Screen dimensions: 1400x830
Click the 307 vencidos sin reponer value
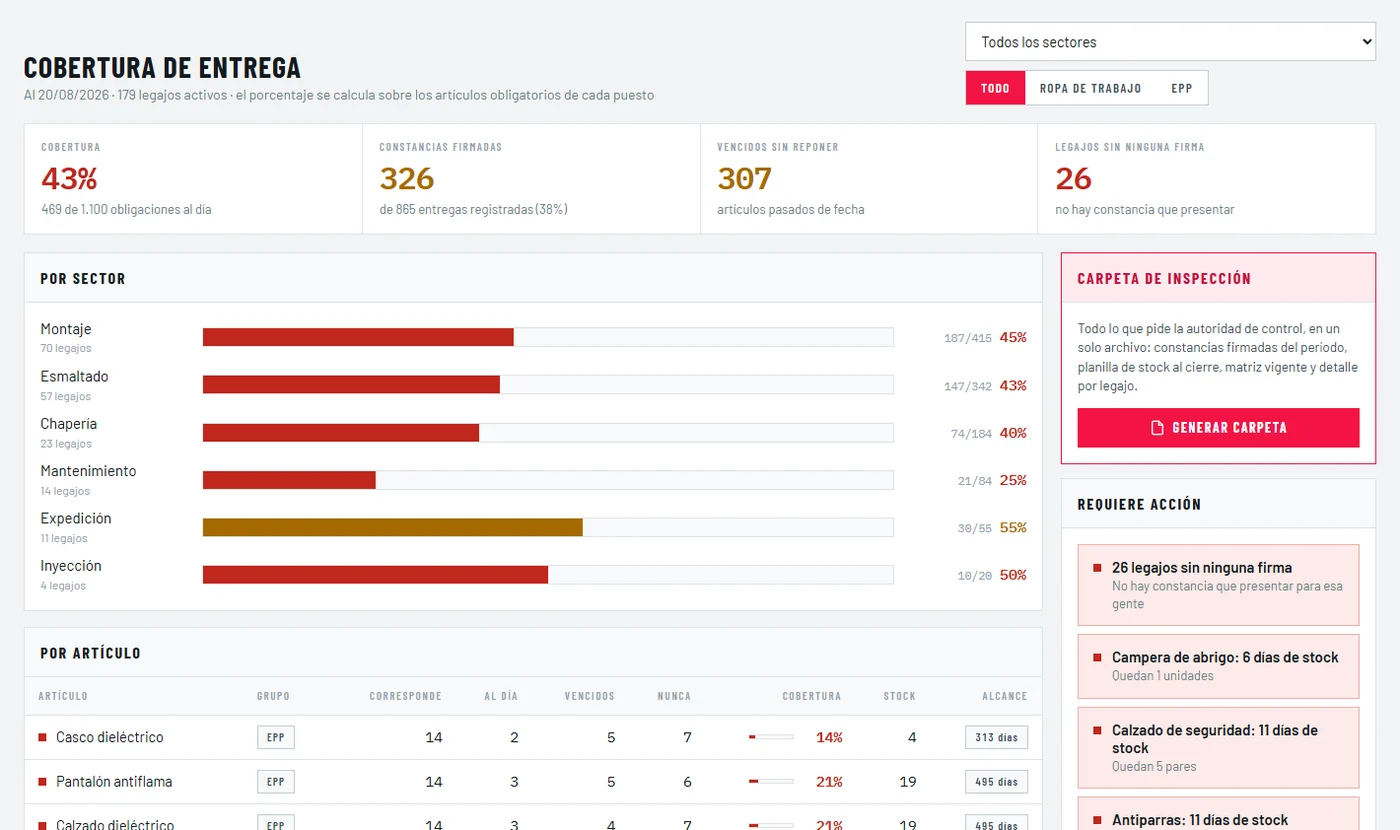pyautogui.click(x=745, y=179)
